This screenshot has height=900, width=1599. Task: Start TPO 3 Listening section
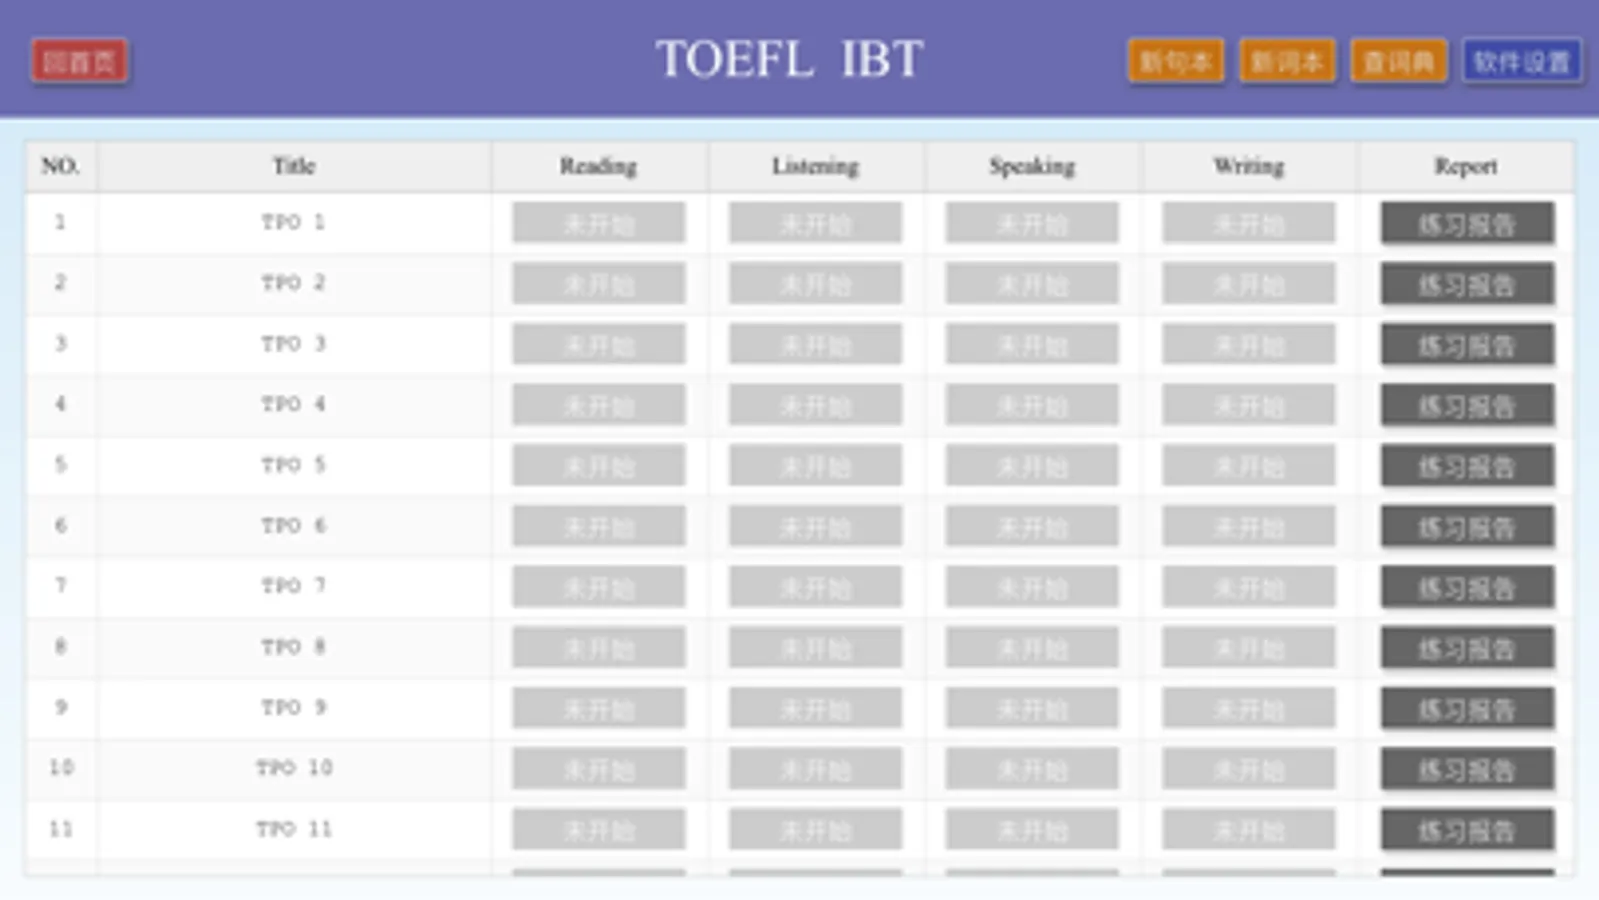tap(815, 345)
